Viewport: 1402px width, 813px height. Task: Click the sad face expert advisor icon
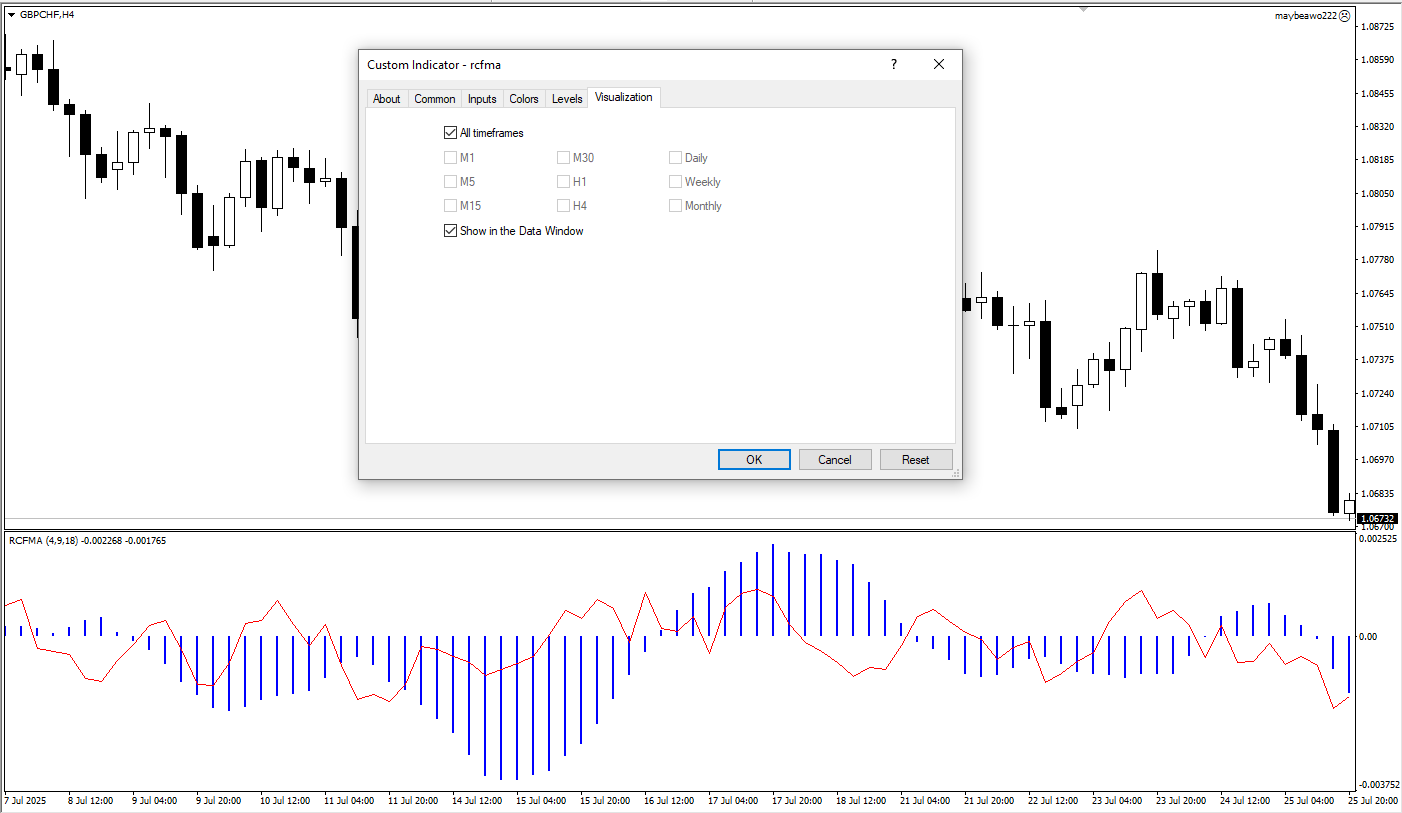1345,16
